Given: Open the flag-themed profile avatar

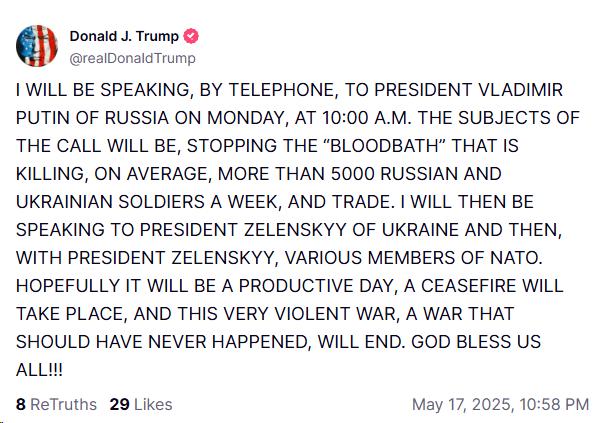Looking at the screenshot, I should click(37, 46).
